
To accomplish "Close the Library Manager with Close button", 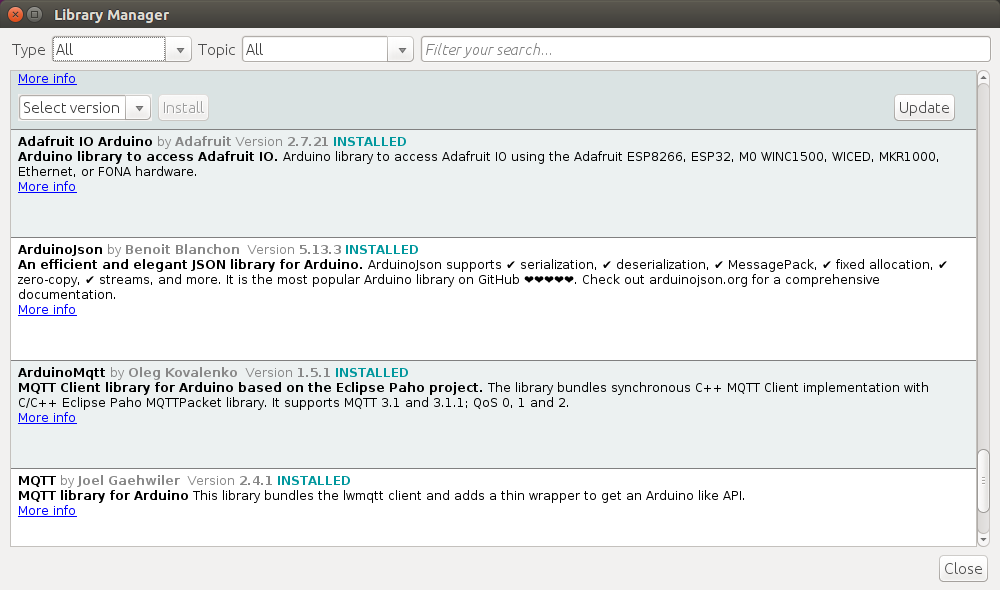I will [963, 568].
